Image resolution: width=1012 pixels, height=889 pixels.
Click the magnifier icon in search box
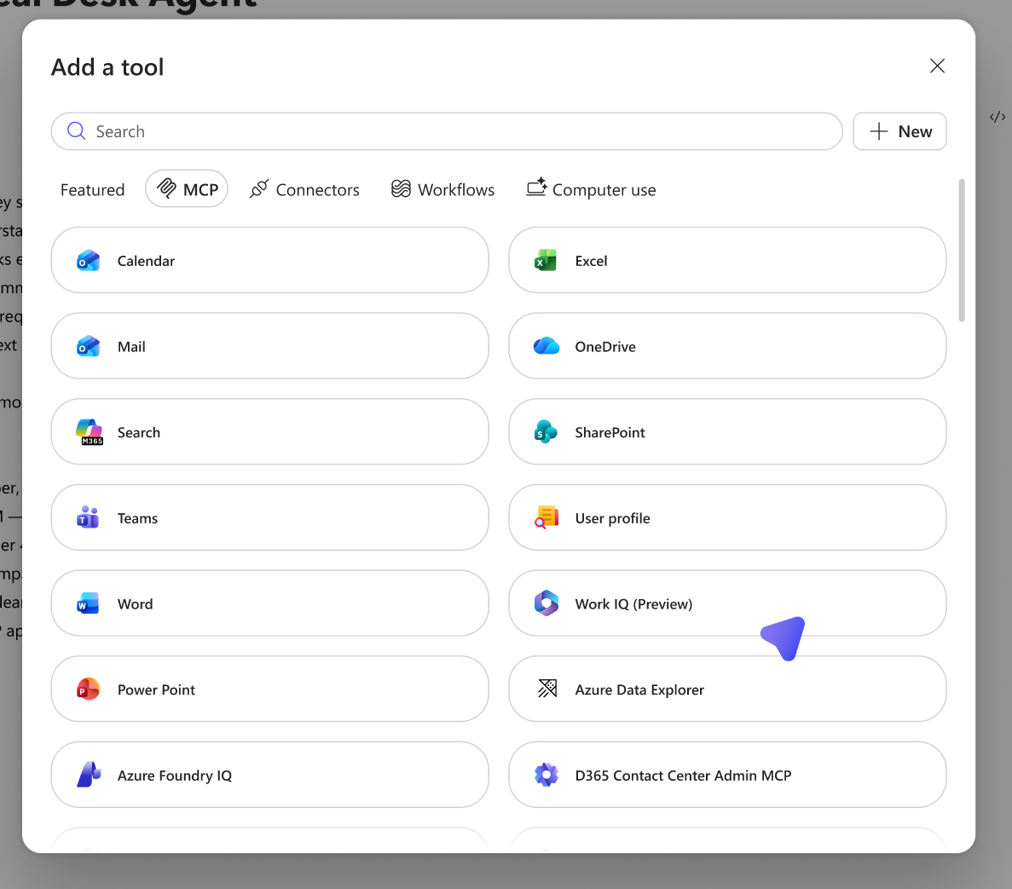click(x=76, y=131)
